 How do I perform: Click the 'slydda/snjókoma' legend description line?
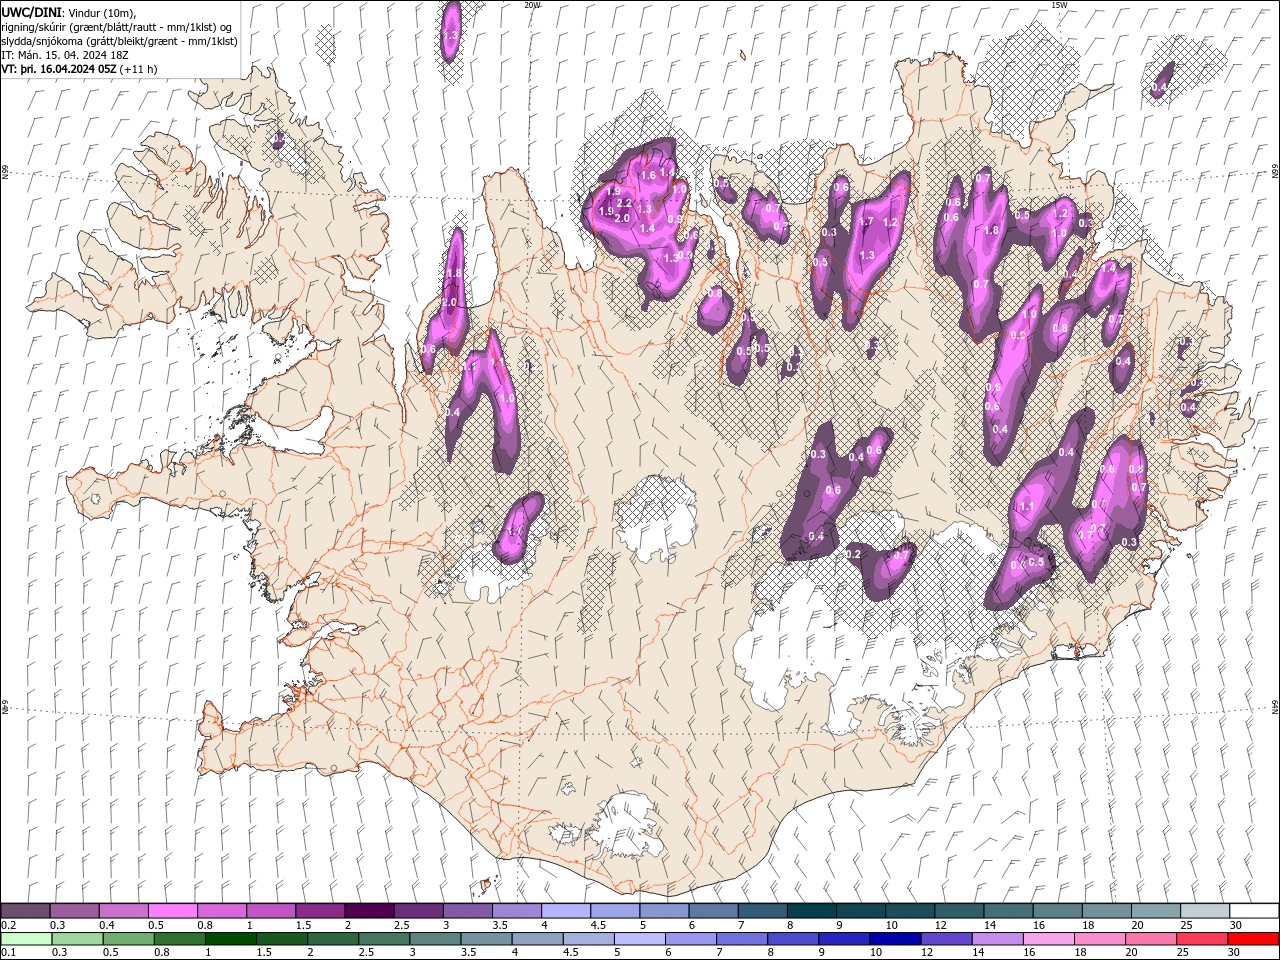(x=119, y=41)
